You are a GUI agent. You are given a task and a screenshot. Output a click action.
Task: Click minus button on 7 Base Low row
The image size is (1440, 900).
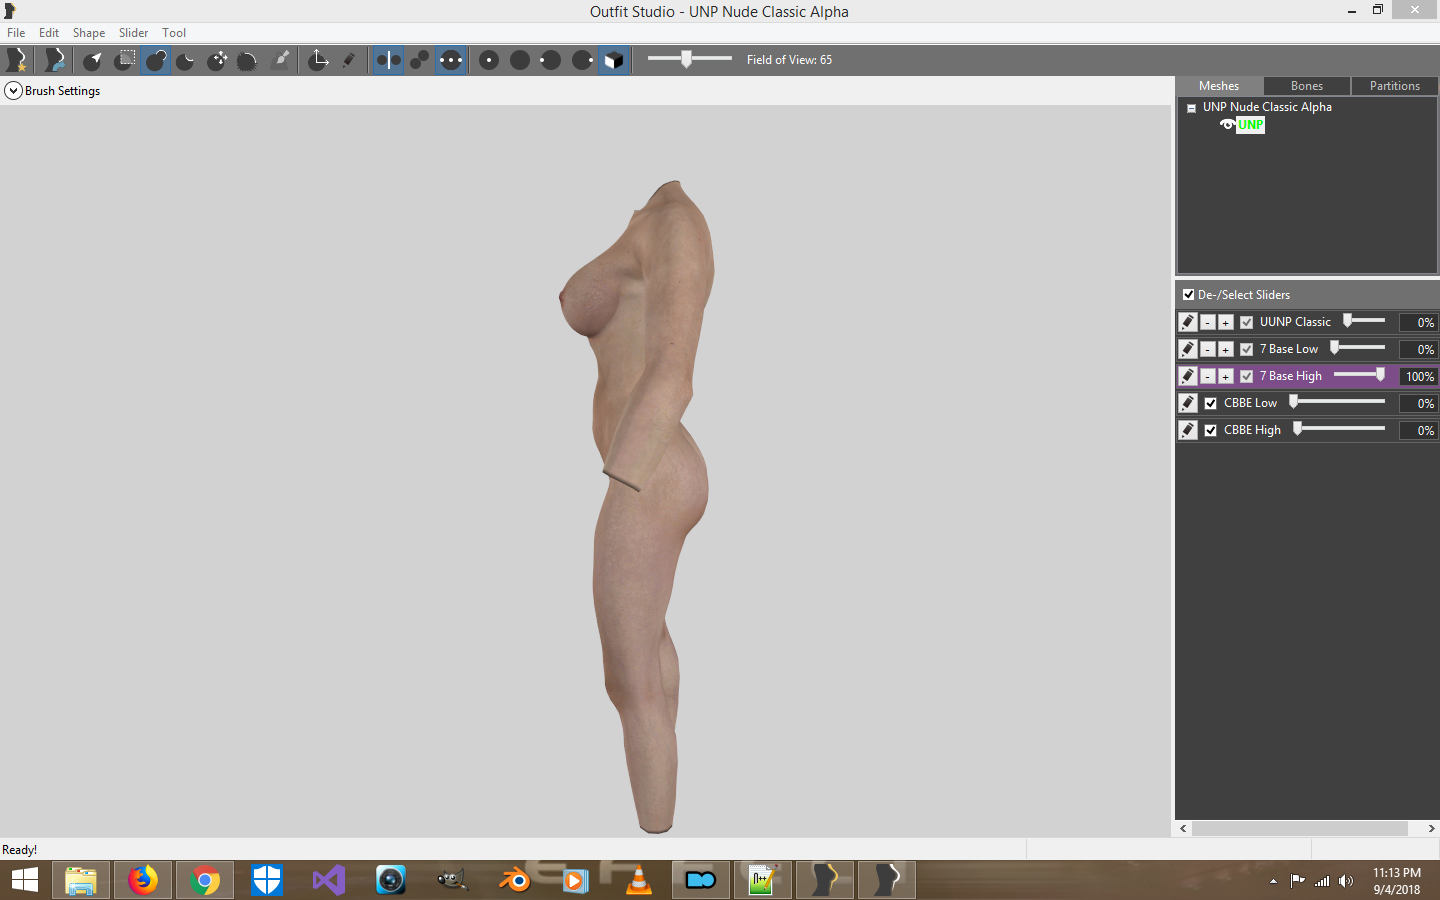[1208, 349]
